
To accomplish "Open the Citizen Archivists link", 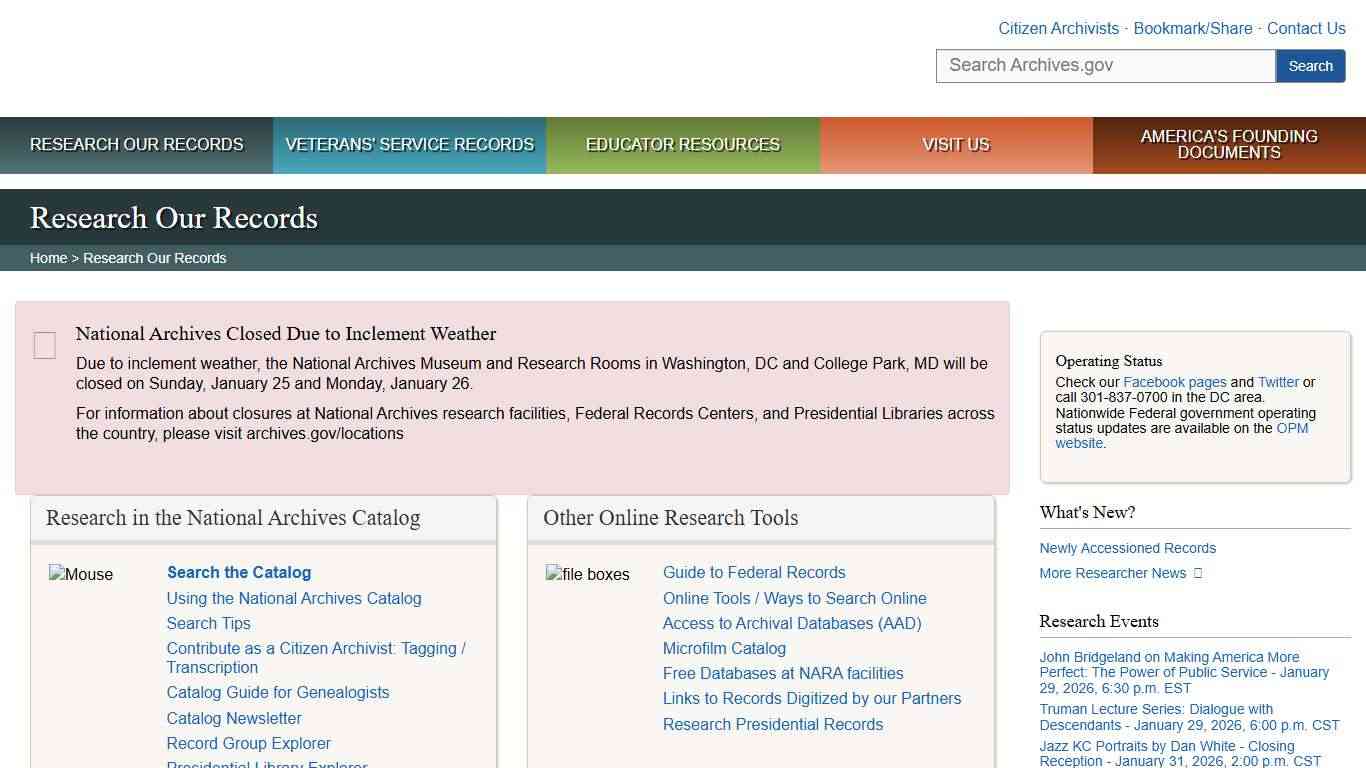I will click(x=1058, y=28).
